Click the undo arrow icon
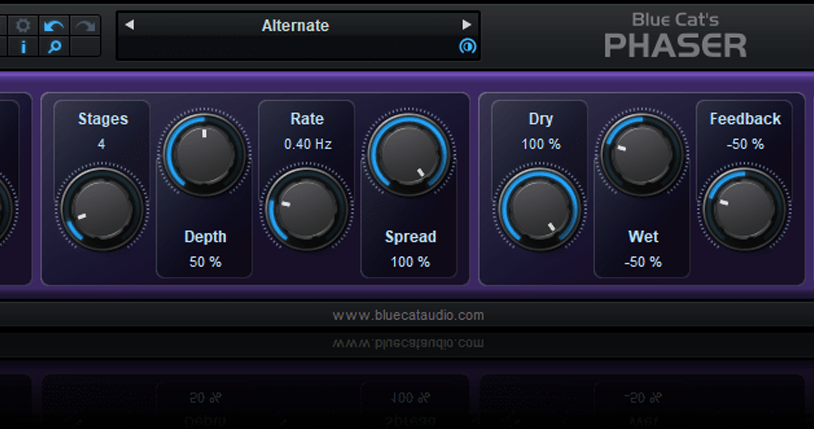The image size is (814, 429). [x=54, y=25]
